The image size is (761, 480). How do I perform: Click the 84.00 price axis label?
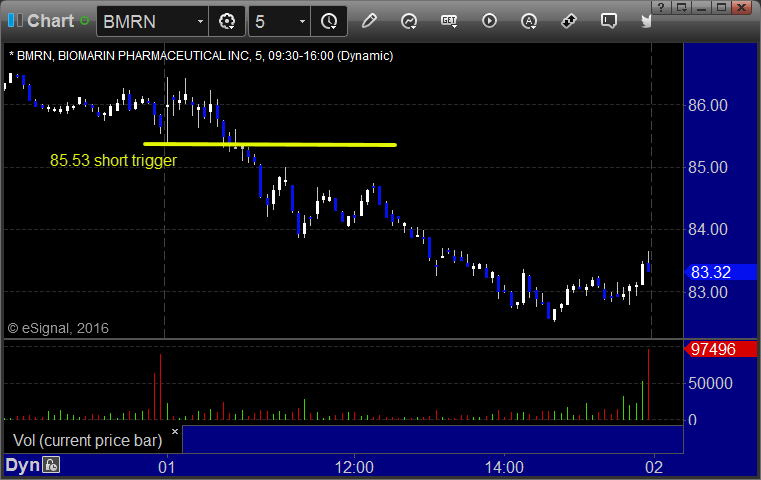[x=708, y=229]
